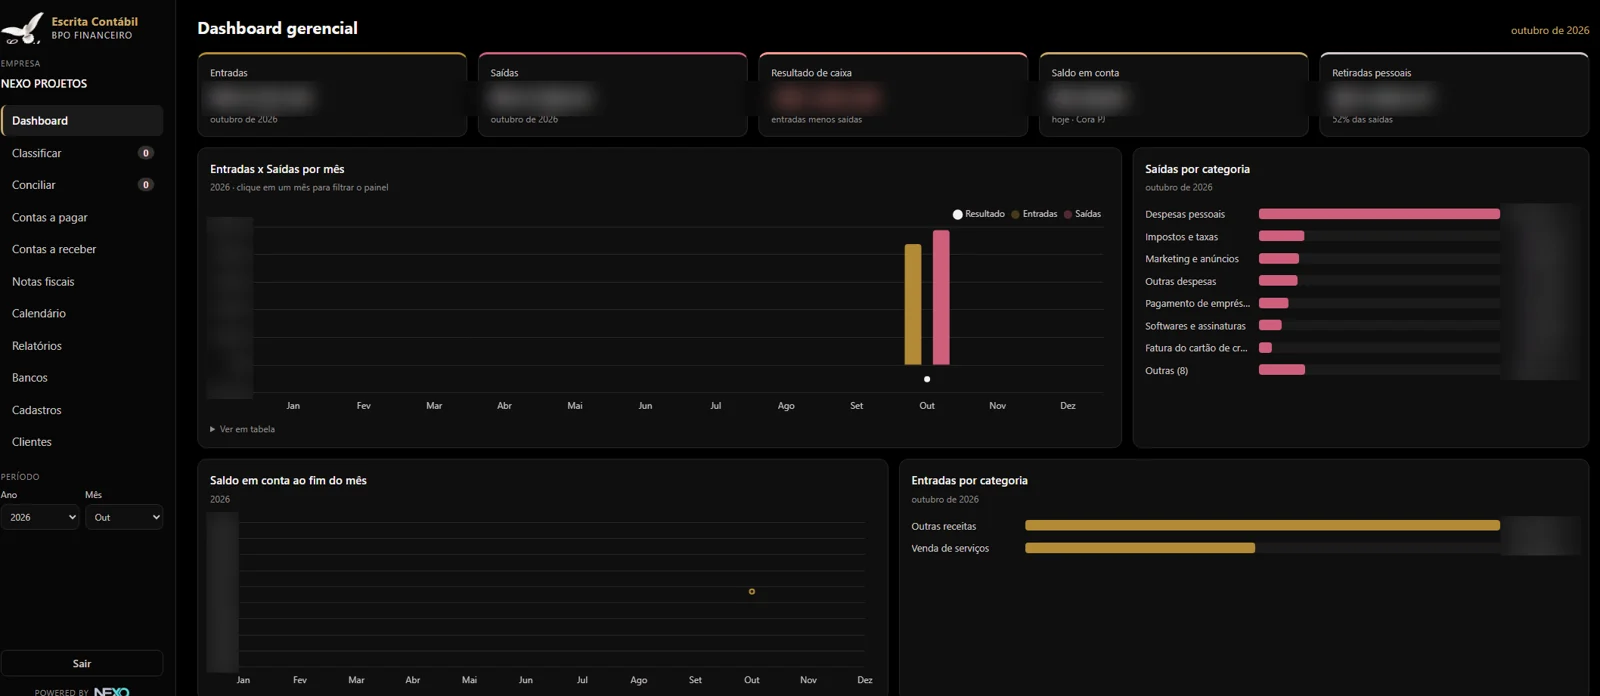Click Nov in Entradas x Saídas chart
1600x696 pixels.
click(997, 406)
